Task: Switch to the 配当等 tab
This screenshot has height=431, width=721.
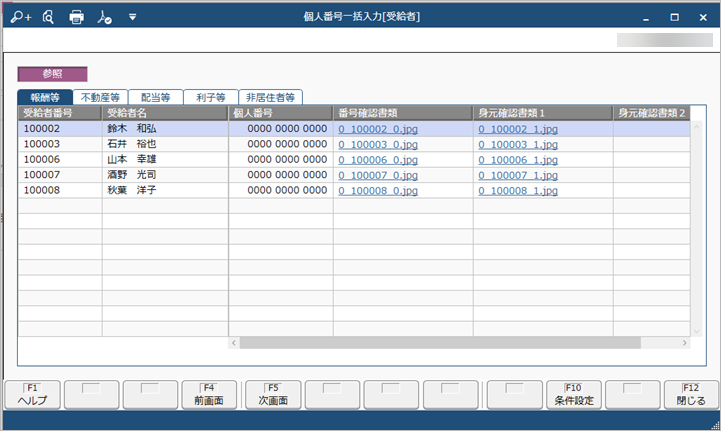Action: tap(155, 97)
